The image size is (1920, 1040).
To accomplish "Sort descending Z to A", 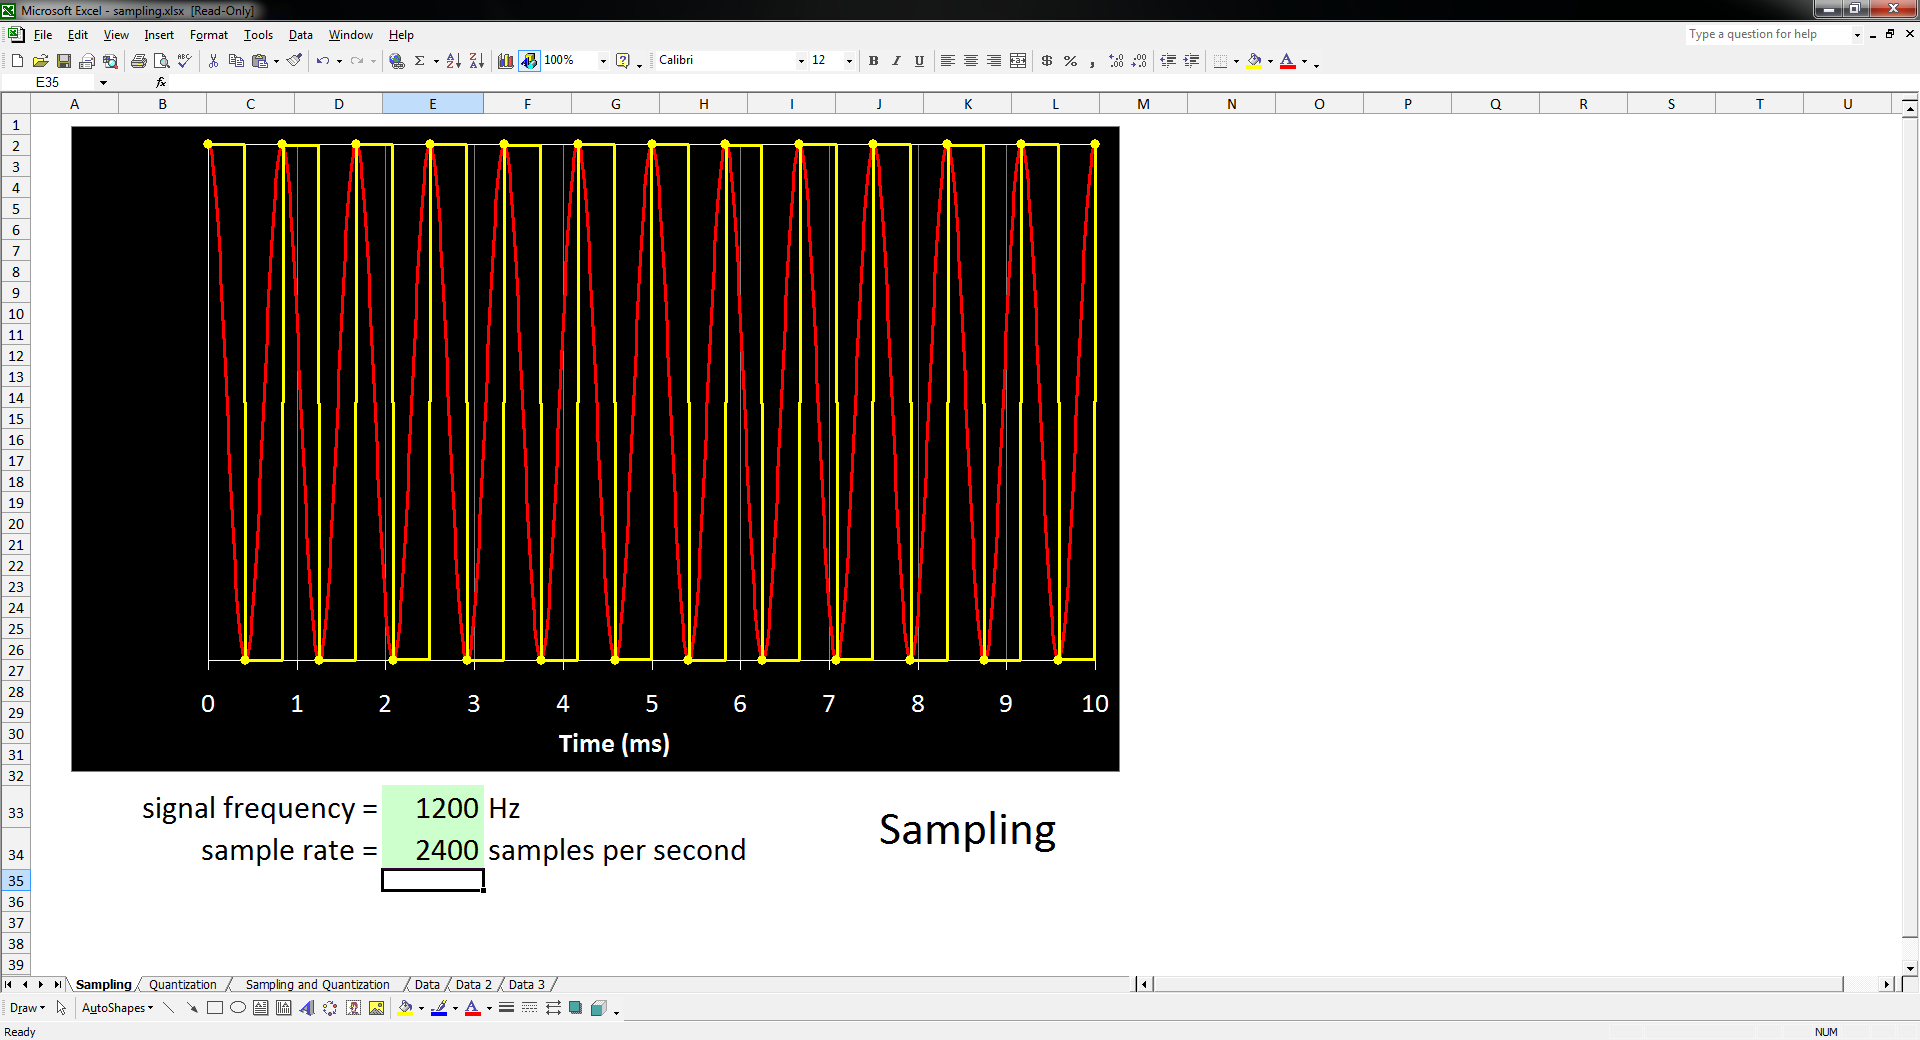I will [476, 61].
